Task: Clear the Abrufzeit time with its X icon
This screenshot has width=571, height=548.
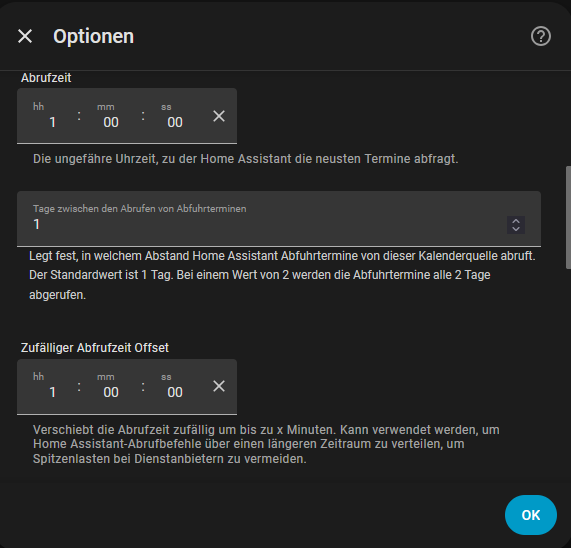Action: (219, 116)
